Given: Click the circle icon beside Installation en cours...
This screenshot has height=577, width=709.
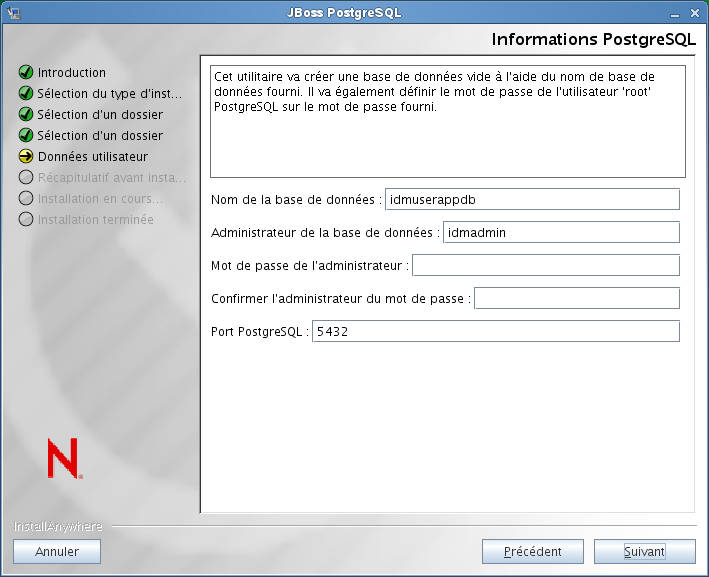Looking at the screenshot, I should 26,198.
